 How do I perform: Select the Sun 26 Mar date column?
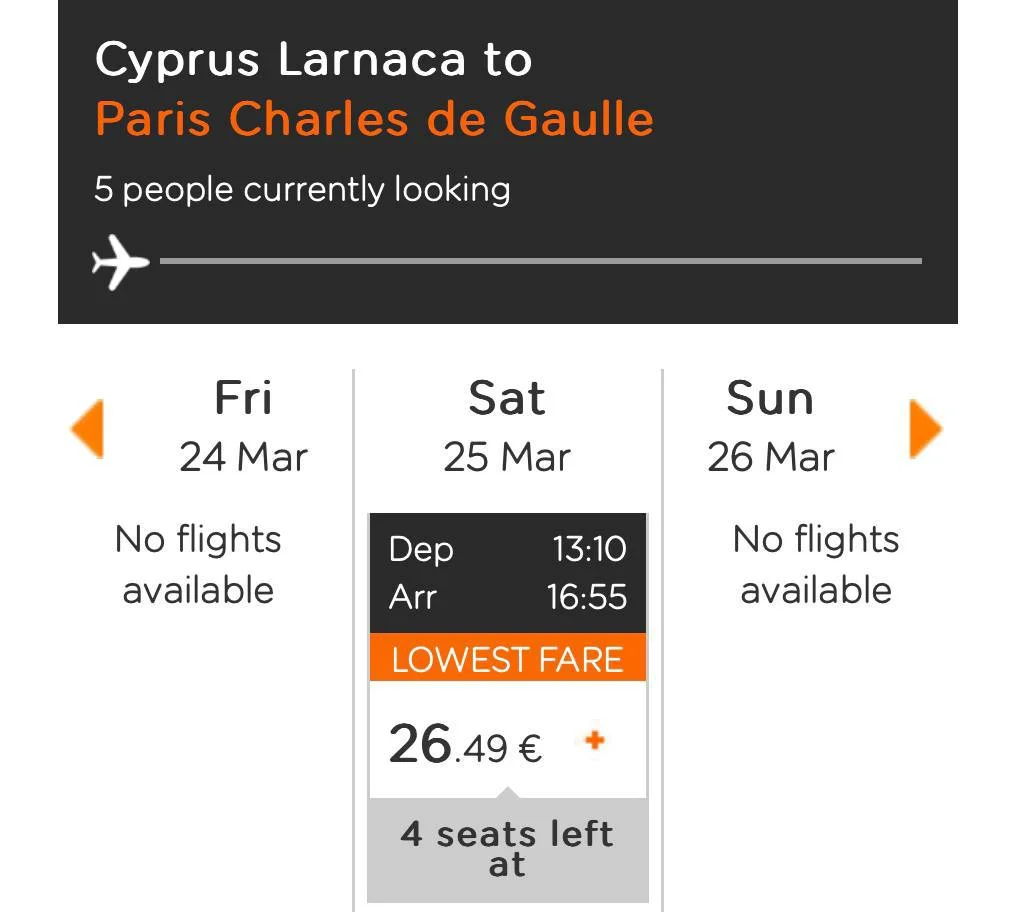tap(770, 426)
